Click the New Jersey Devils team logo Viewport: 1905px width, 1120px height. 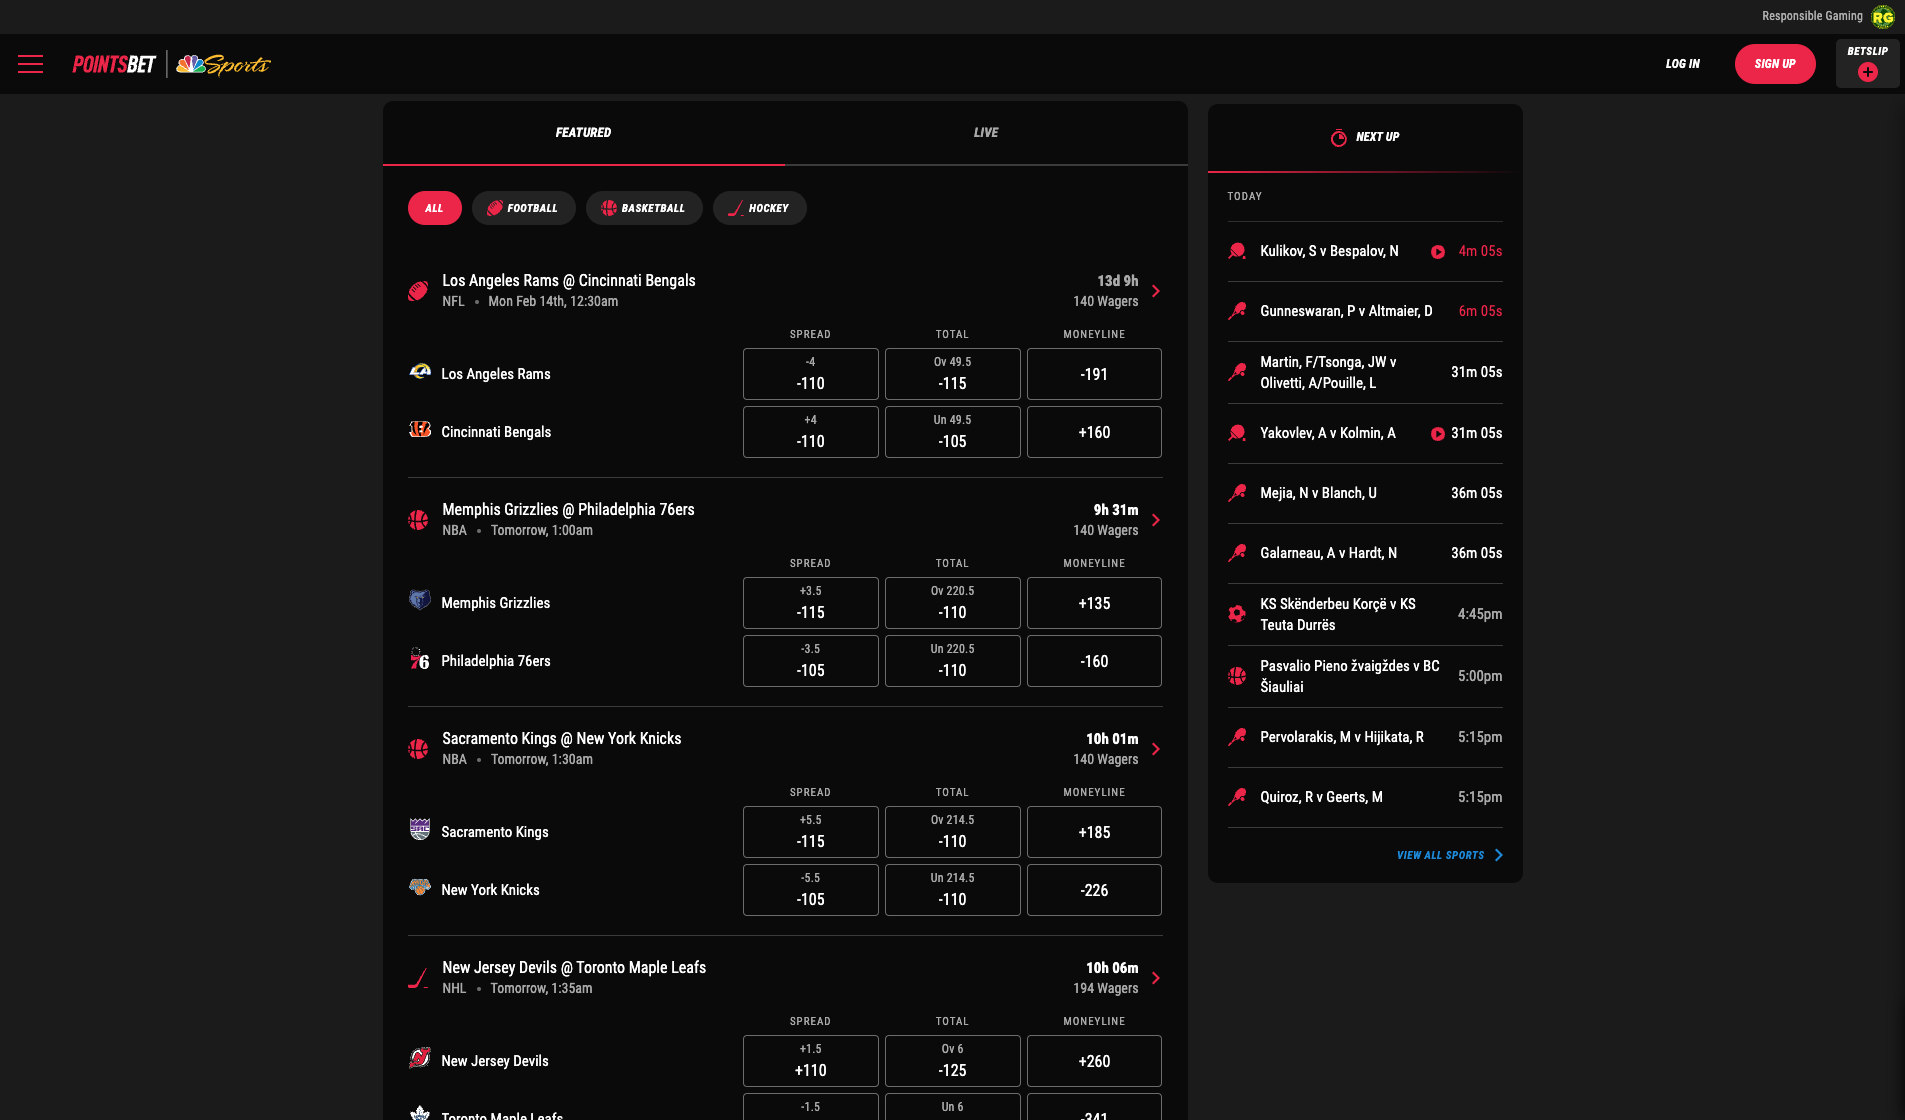click(420, 1058)
